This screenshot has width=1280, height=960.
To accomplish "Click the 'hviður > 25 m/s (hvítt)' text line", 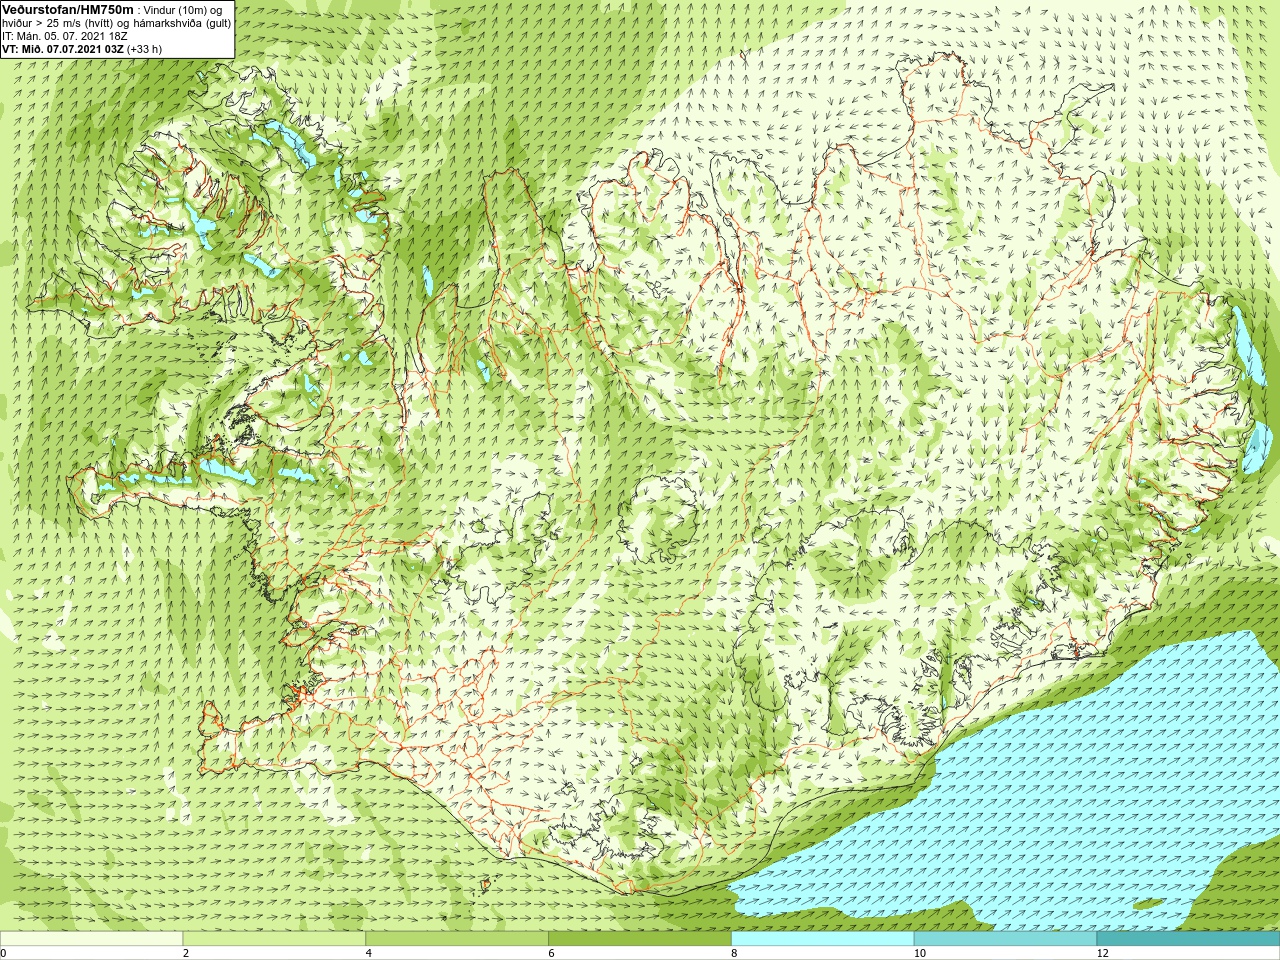I will [59, 23].
